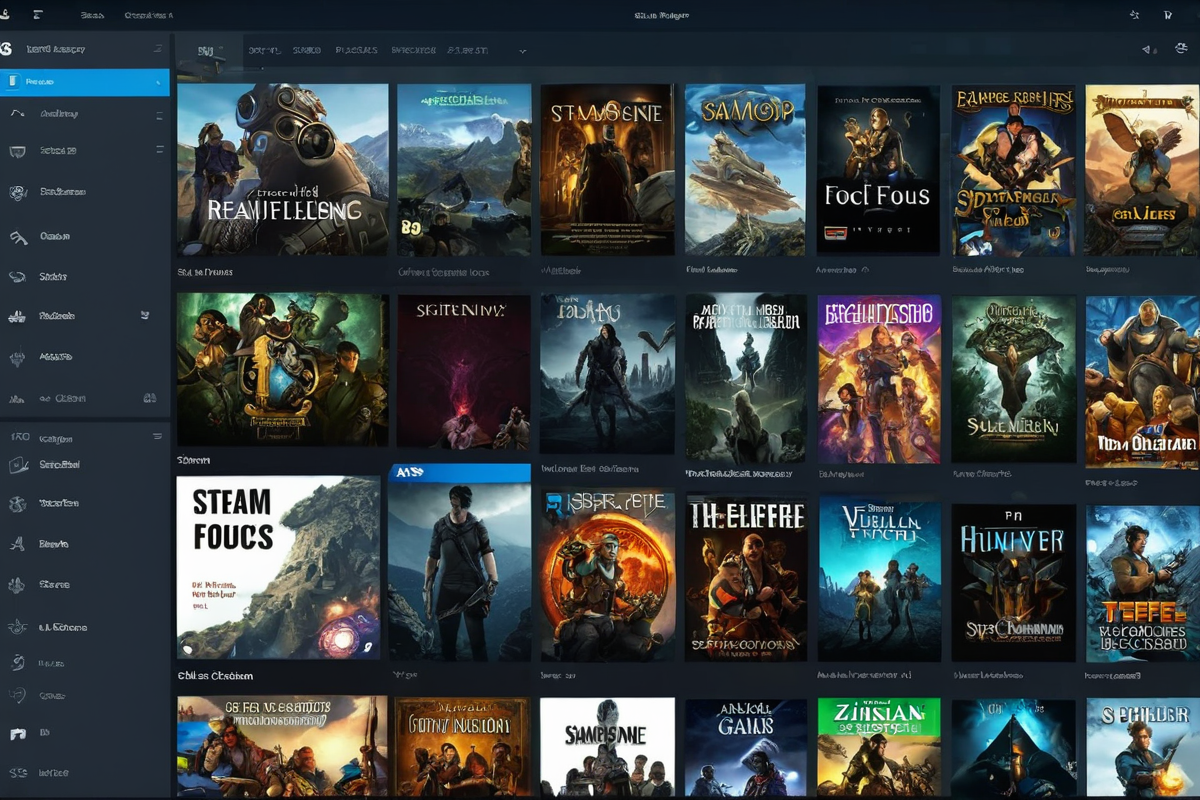The width and height of the screenshot is (1200, 800).
Task: Open the green "ZIHSIAN" game cover
Action: 879,747
